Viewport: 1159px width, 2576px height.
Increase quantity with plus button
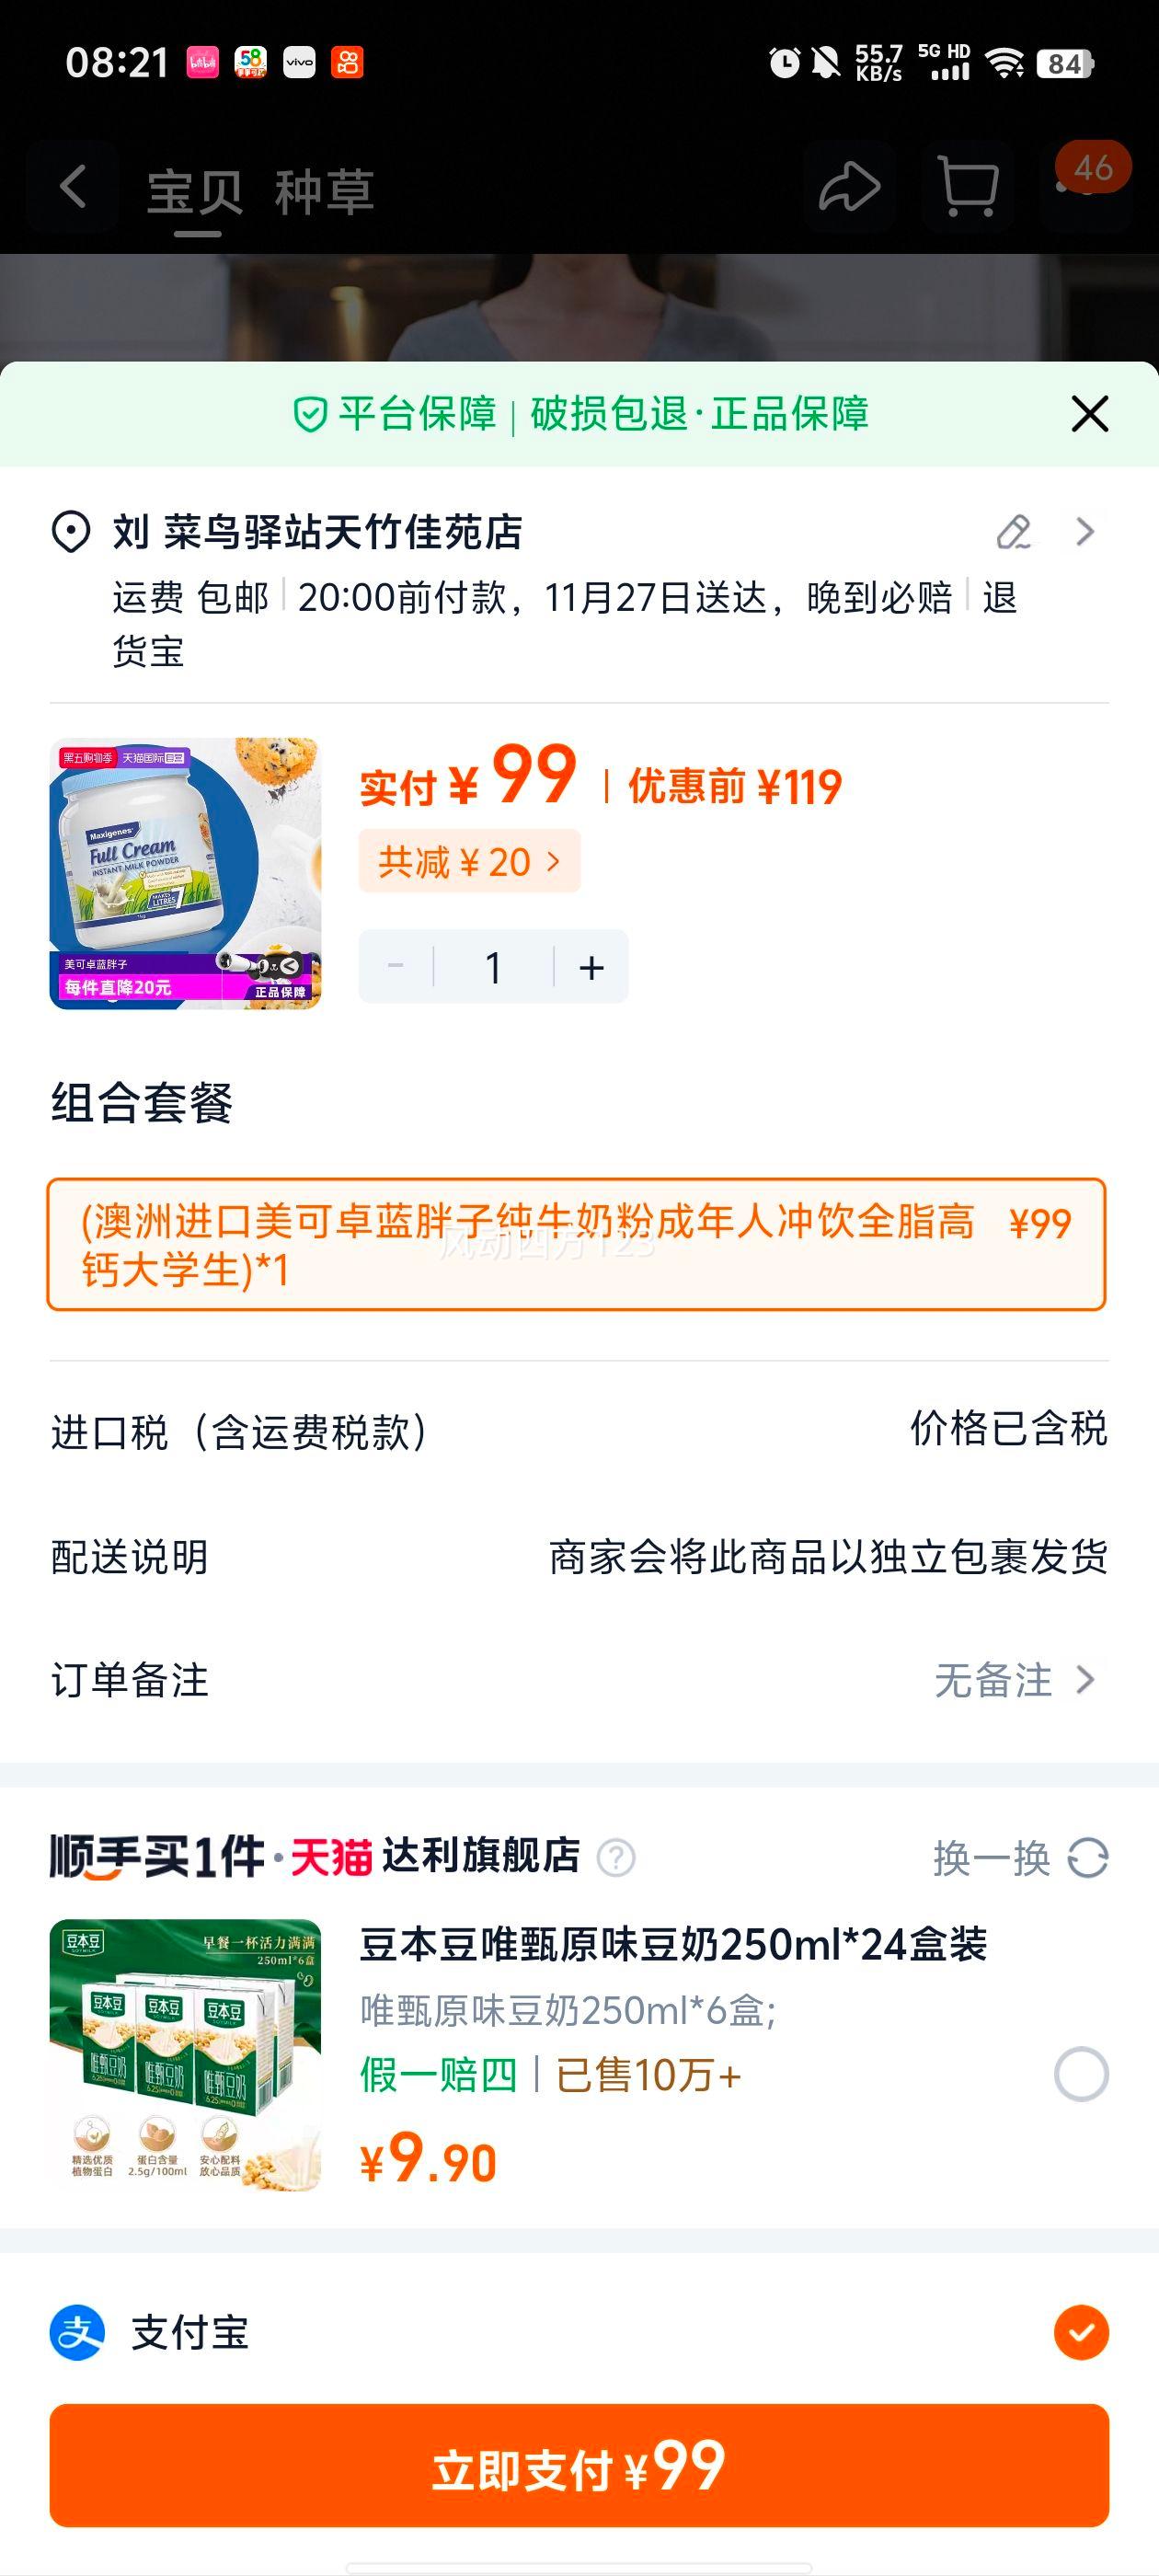point(592,967)
